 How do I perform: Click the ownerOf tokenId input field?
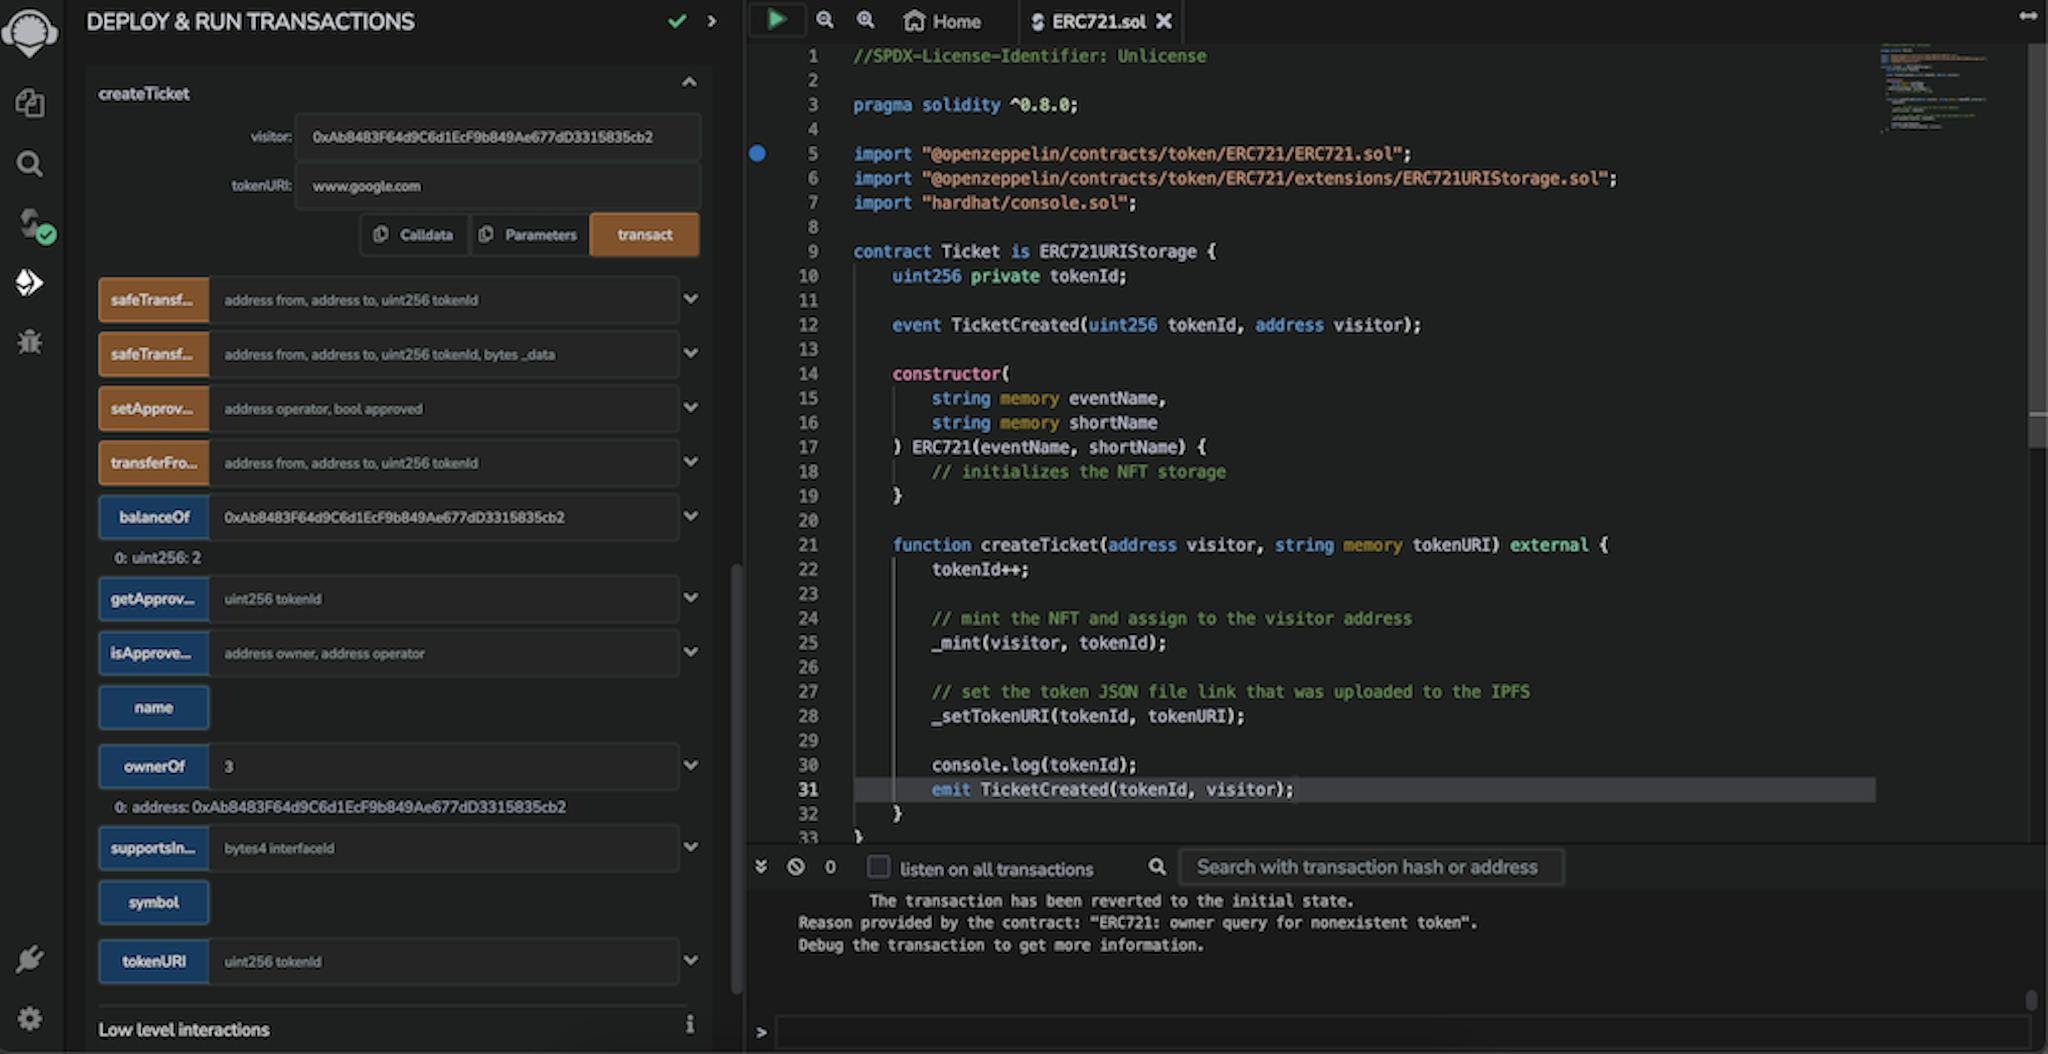click(x=443, y=766)
